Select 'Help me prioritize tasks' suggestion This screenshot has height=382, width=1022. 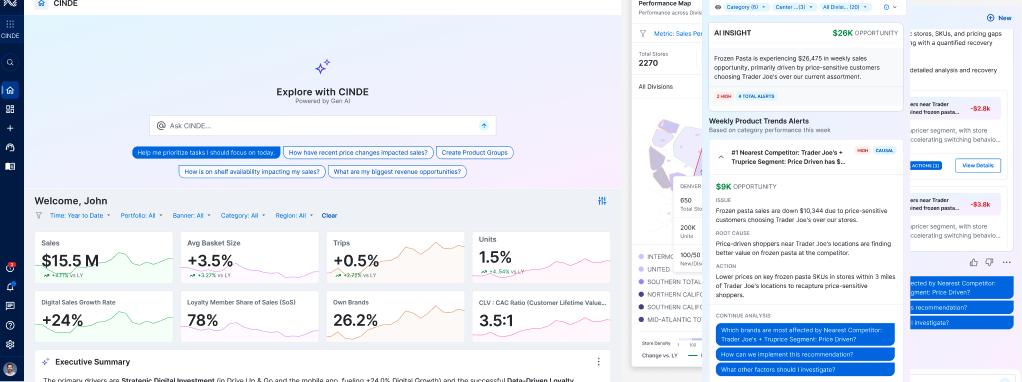(206, 153)
